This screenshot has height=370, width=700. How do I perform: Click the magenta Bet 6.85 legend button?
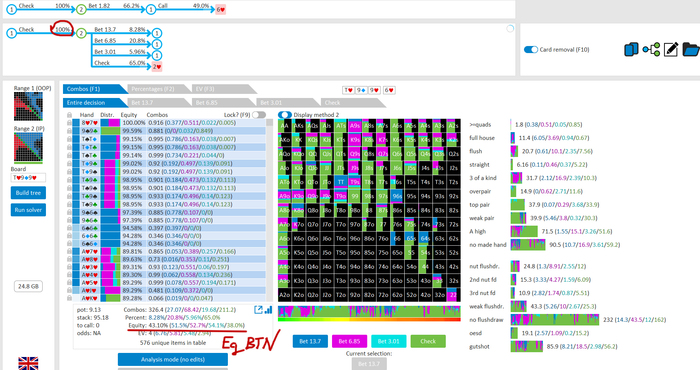click(349, 341)
